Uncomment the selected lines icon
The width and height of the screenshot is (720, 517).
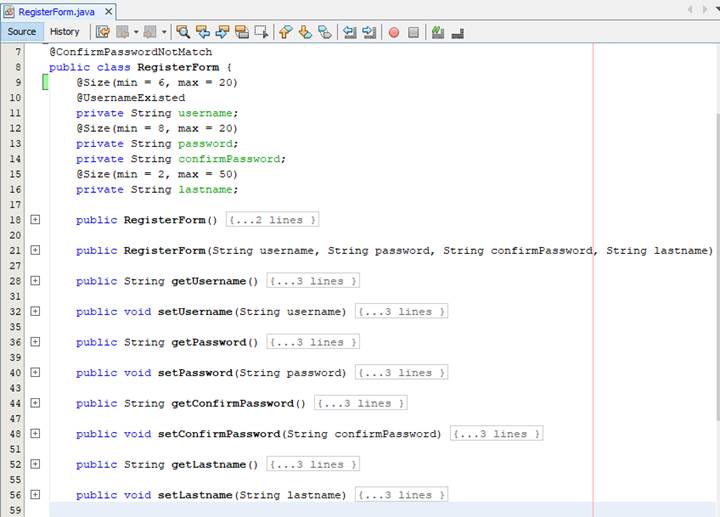(457, 33)
